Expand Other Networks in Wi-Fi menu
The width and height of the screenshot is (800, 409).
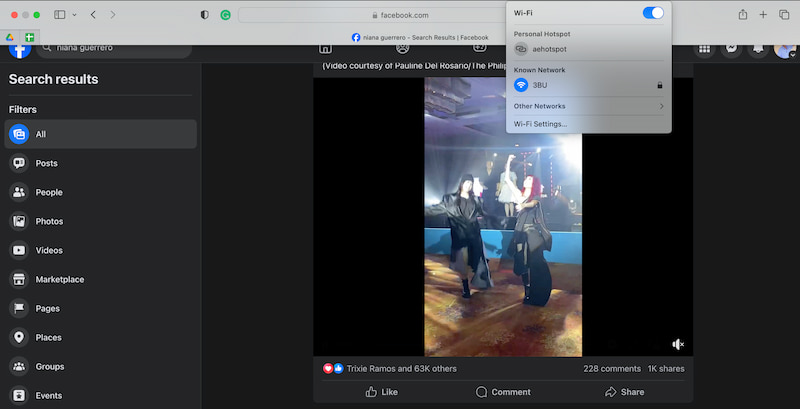(588, 106)
